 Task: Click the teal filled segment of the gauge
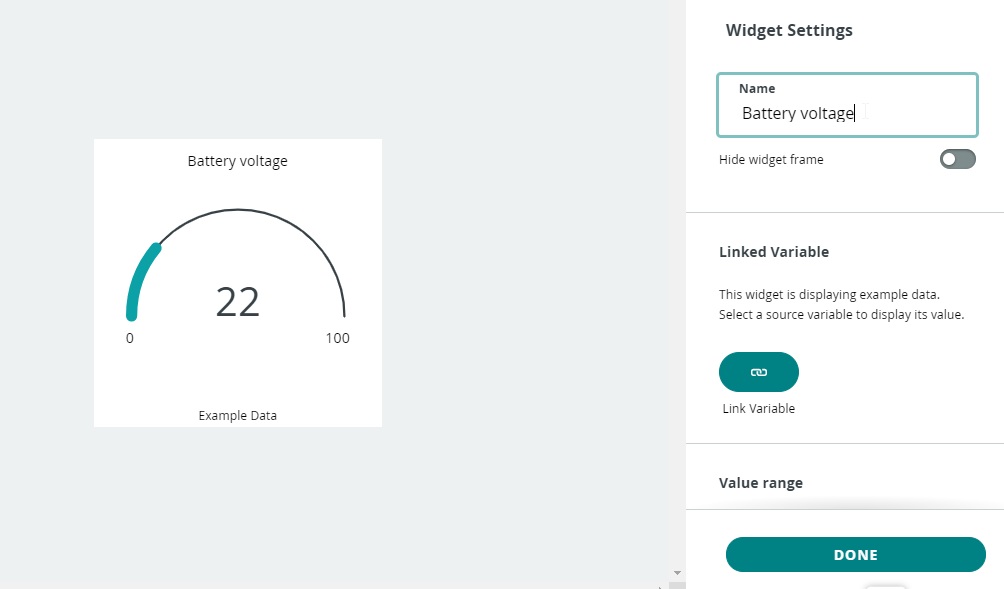pyautogui.click(x=140, y=278)
